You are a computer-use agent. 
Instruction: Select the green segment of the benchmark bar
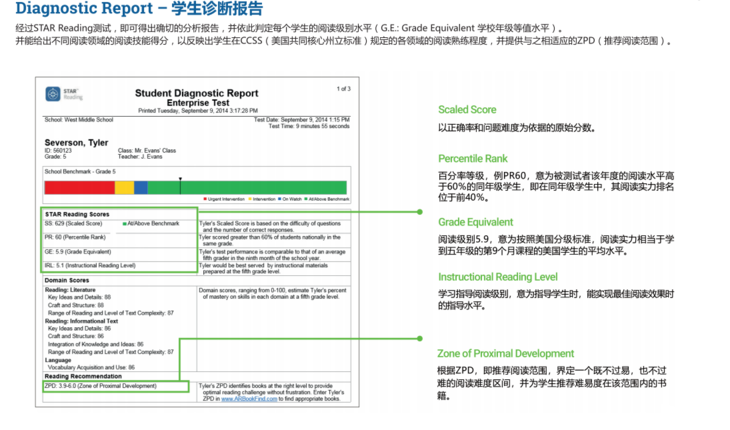point(247,188)
